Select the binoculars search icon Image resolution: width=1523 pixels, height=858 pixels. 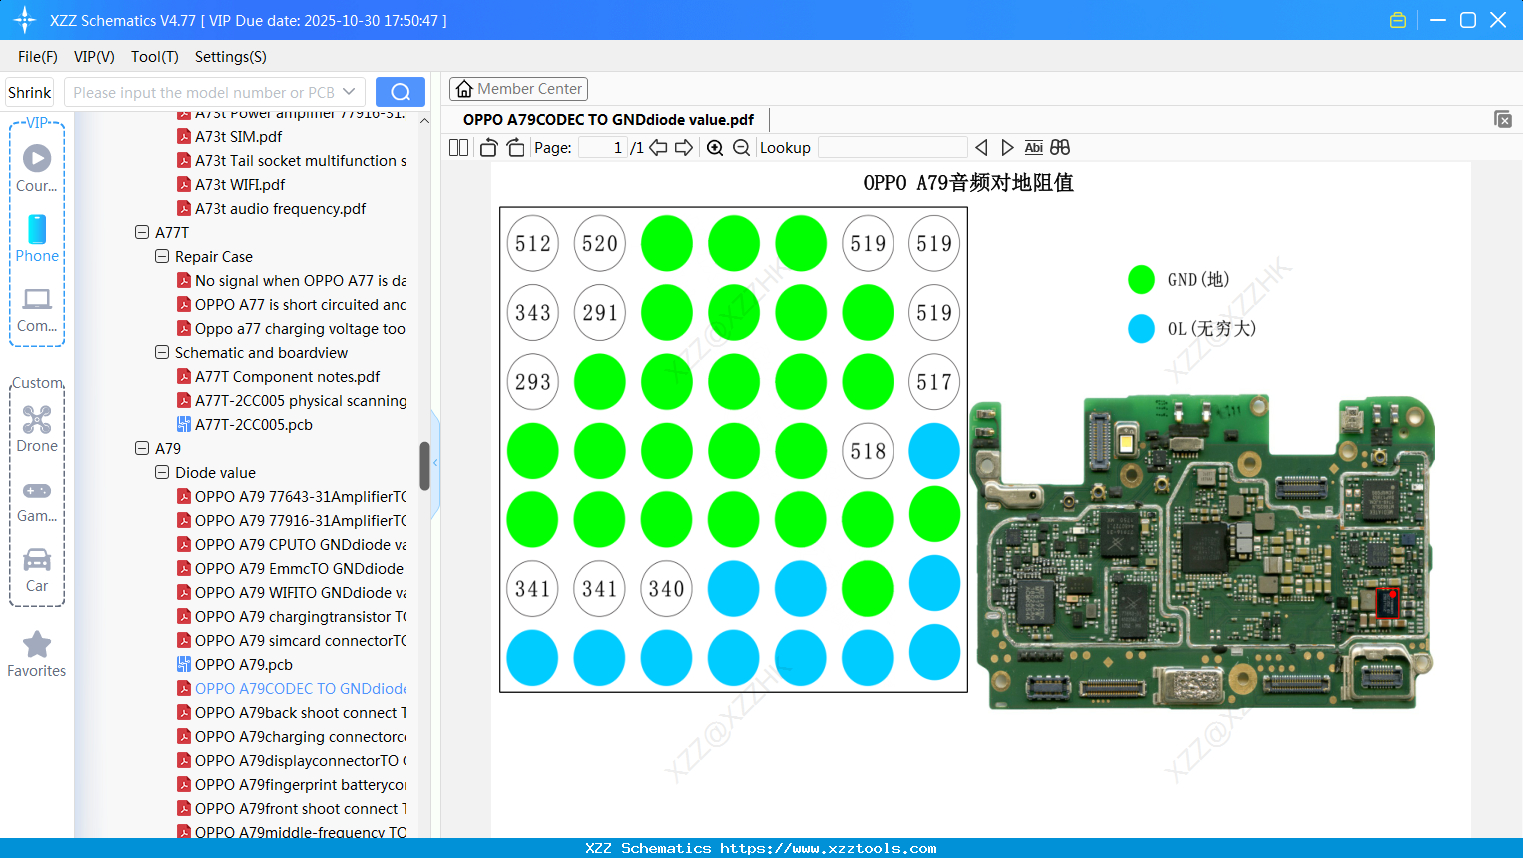click(x=1060, y=147)
